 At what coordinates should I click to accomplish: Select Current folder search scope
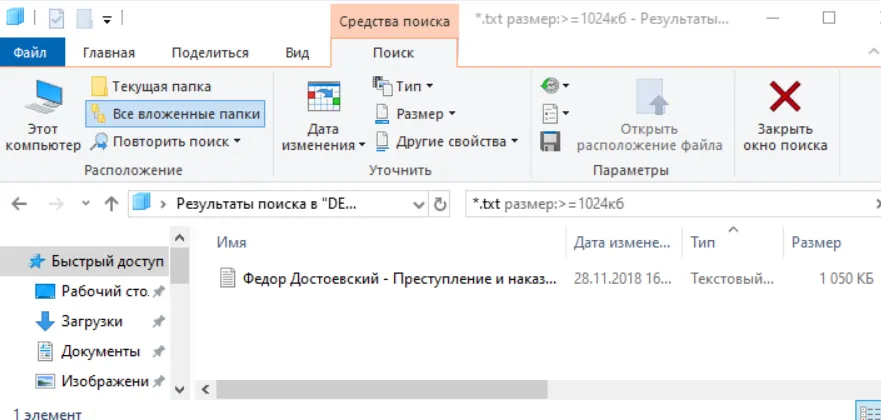click(x=151, y=86)
